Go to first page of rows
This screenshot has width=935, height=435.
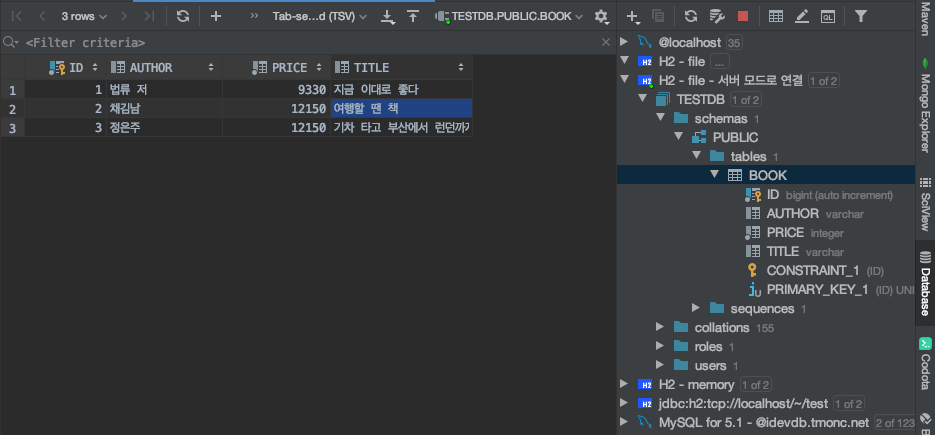[17, 16]
